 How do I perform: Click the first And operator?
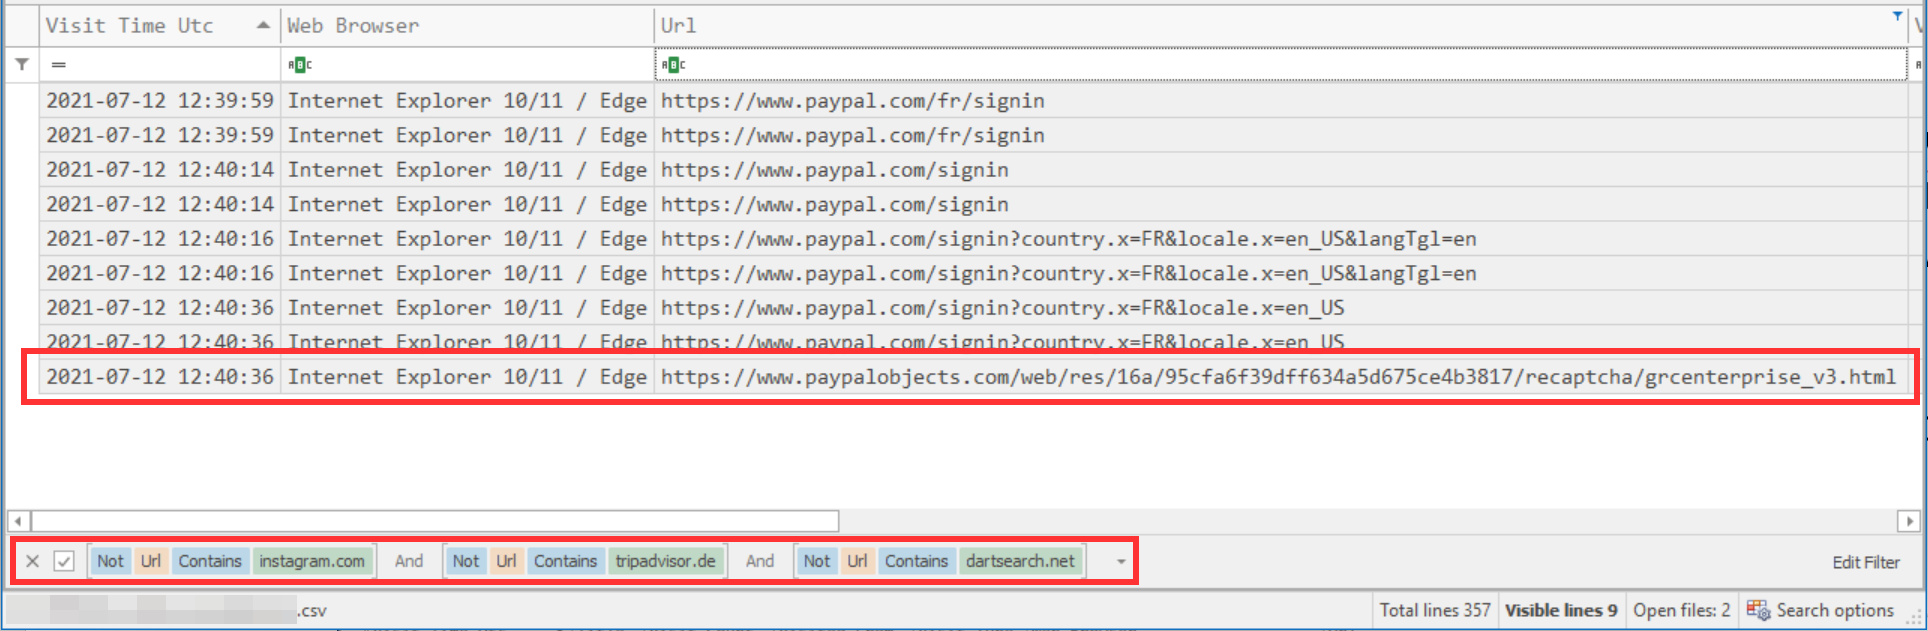pos(409,561)
